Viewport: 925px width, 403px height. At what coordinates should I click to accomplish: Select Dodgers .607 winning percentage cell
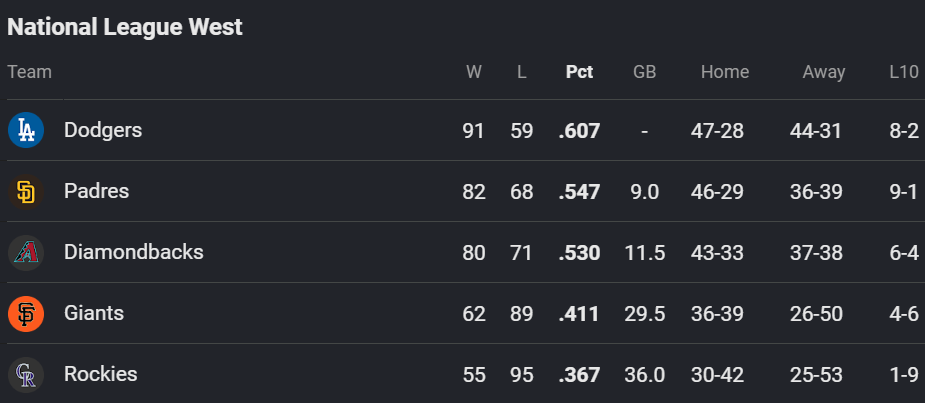(x=579, y=130)
